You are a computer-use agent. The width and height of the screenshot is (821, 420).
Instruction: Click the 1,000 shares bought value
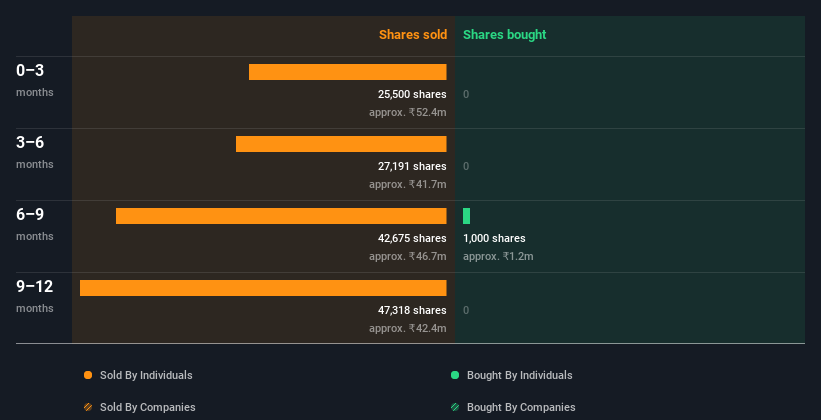pyautogui.click(x=494, y=238)
